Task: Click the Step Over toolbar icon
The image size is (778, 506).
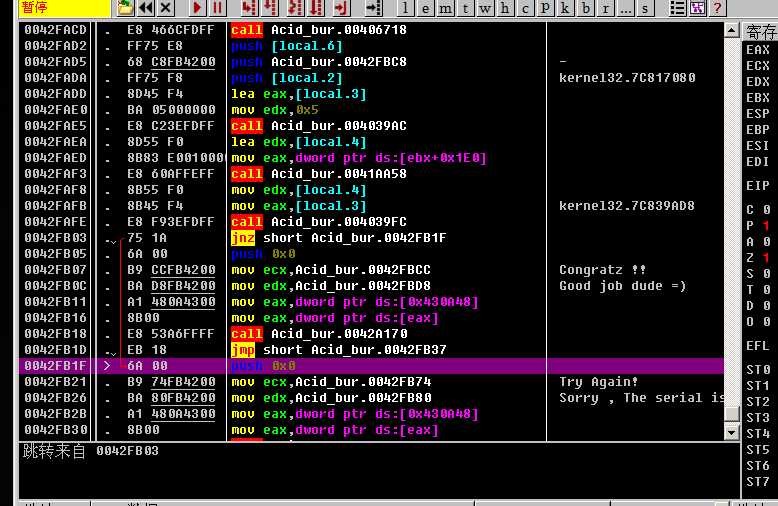Action: pyautogui.click(x=271, y=7)
